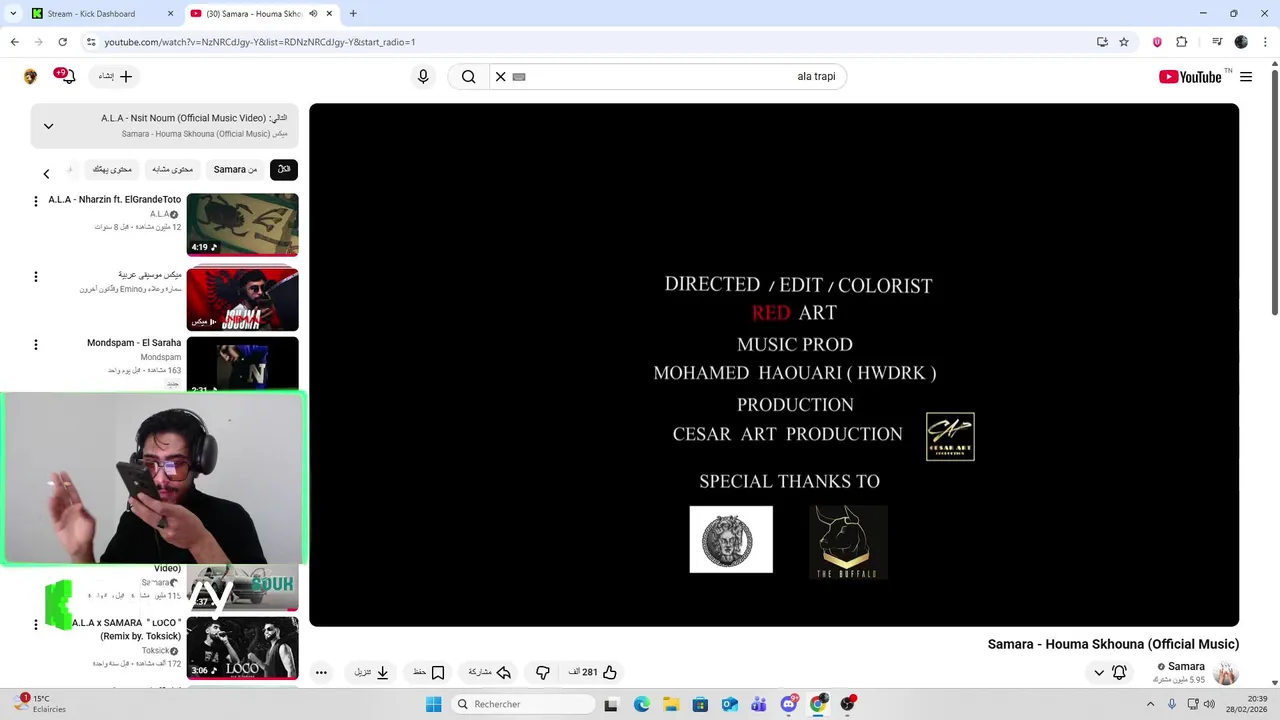Bookmark this page with the star
The width and height of the screenshot is (1280, 720).
click(x=1124, y=42)
